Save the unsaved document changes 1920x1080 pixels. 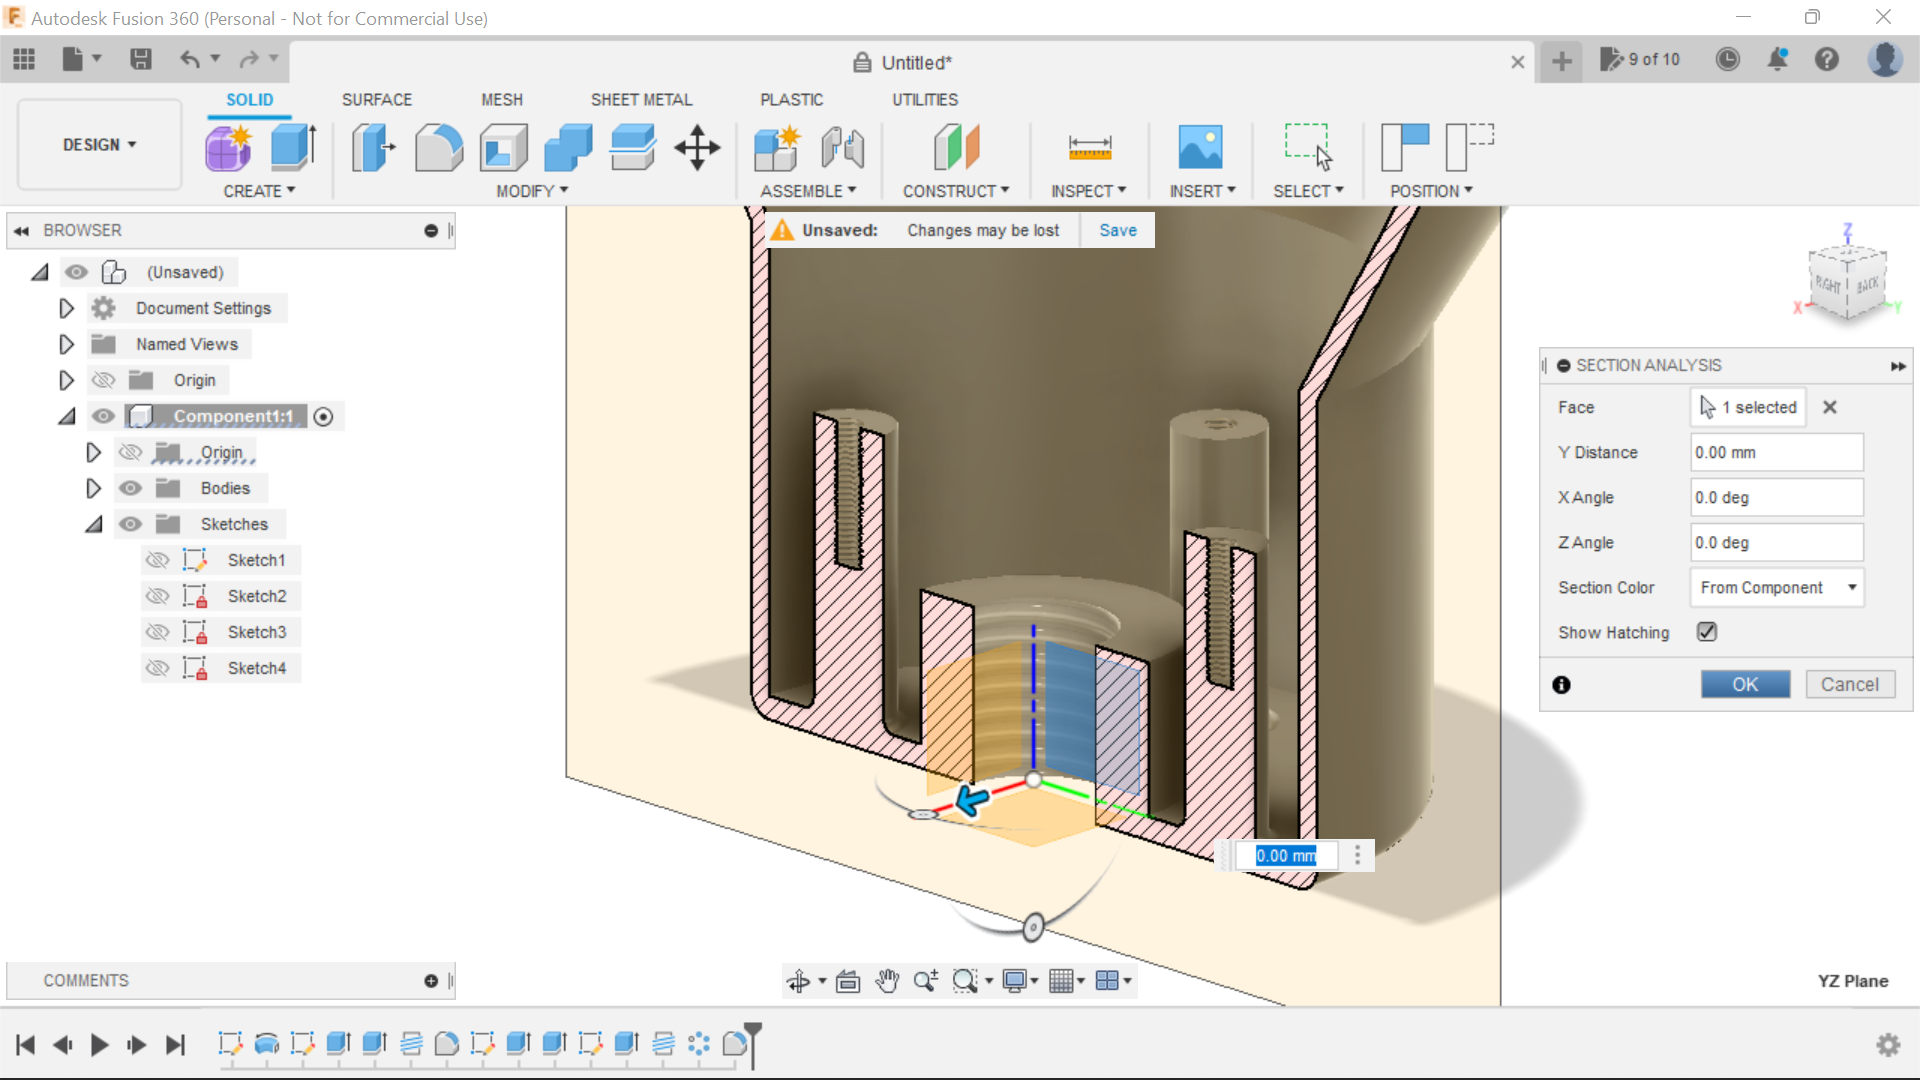pyautogui.click(x=1117, y=230)
